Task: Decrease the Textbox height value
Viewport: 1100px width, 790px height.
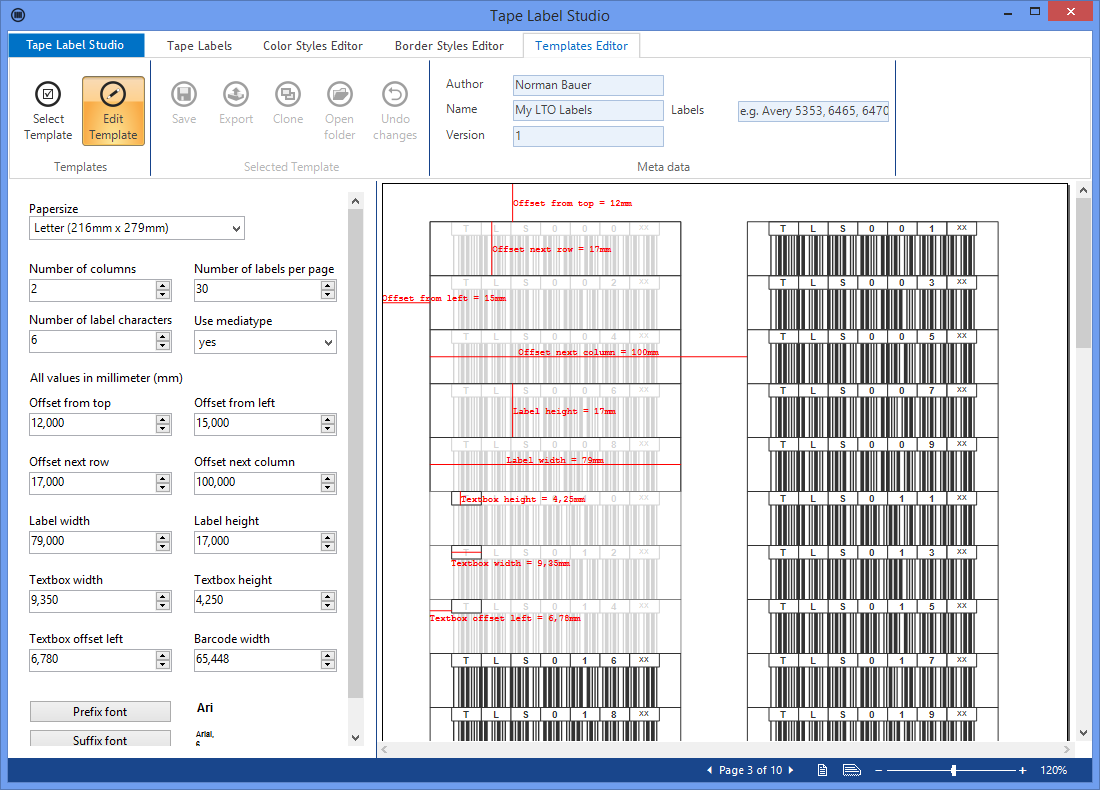Action: [328, 605]
